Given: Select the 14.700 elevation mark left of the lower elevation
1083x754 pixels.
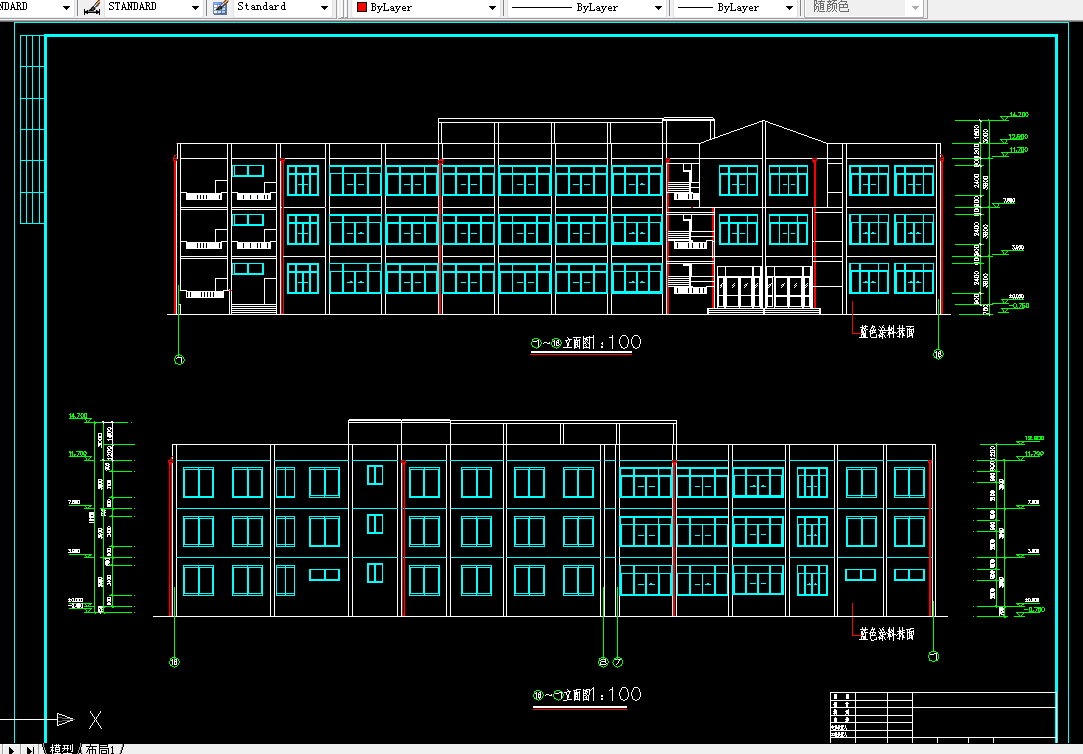Looking at the screenshot, I should 78,416.
